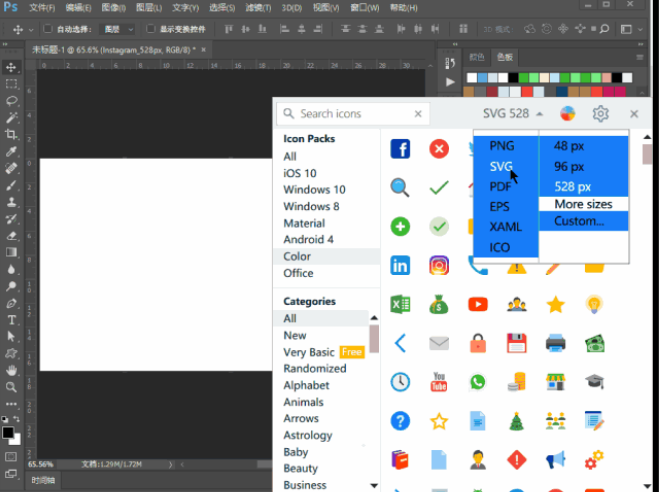Select the Move tool in the toolbar
659x492 pixels.
tap(12, 66)
